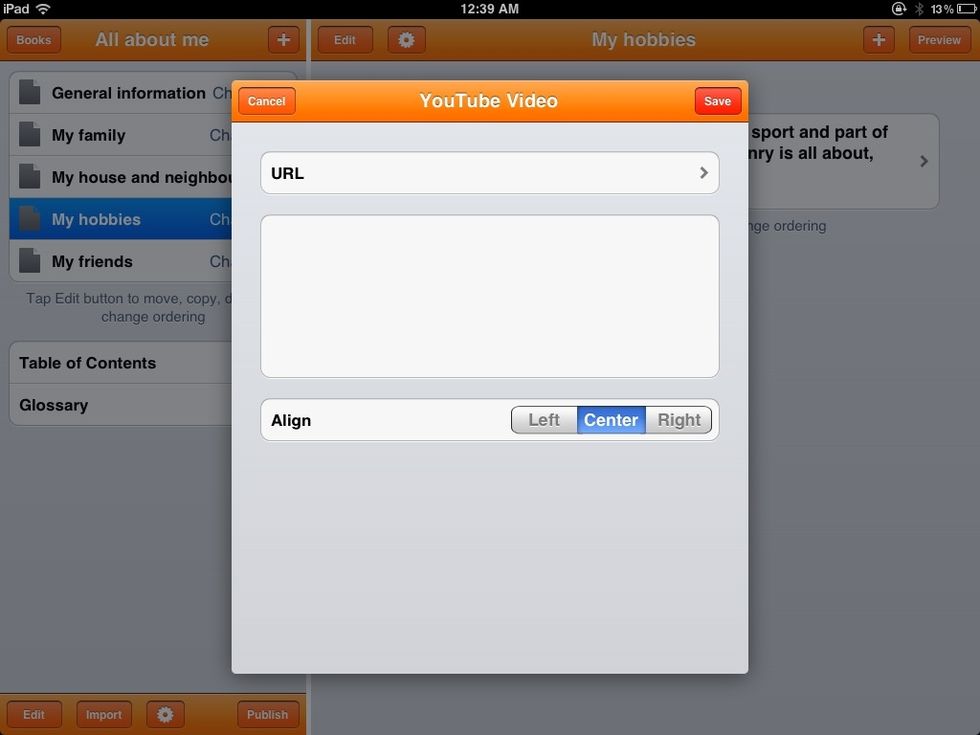Tap the plus icon next to Preview
The image size is (980, 735).
pos(878,39)
